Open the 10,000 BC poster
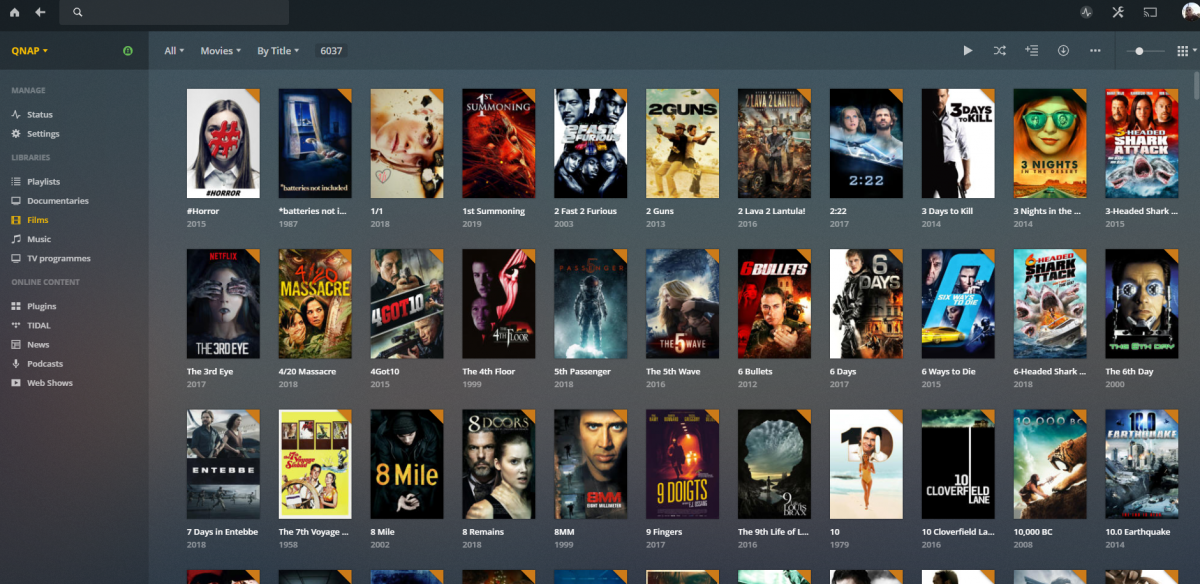Image resolution: width=1200 pixels, height=584 pixels. point(1050,464)
